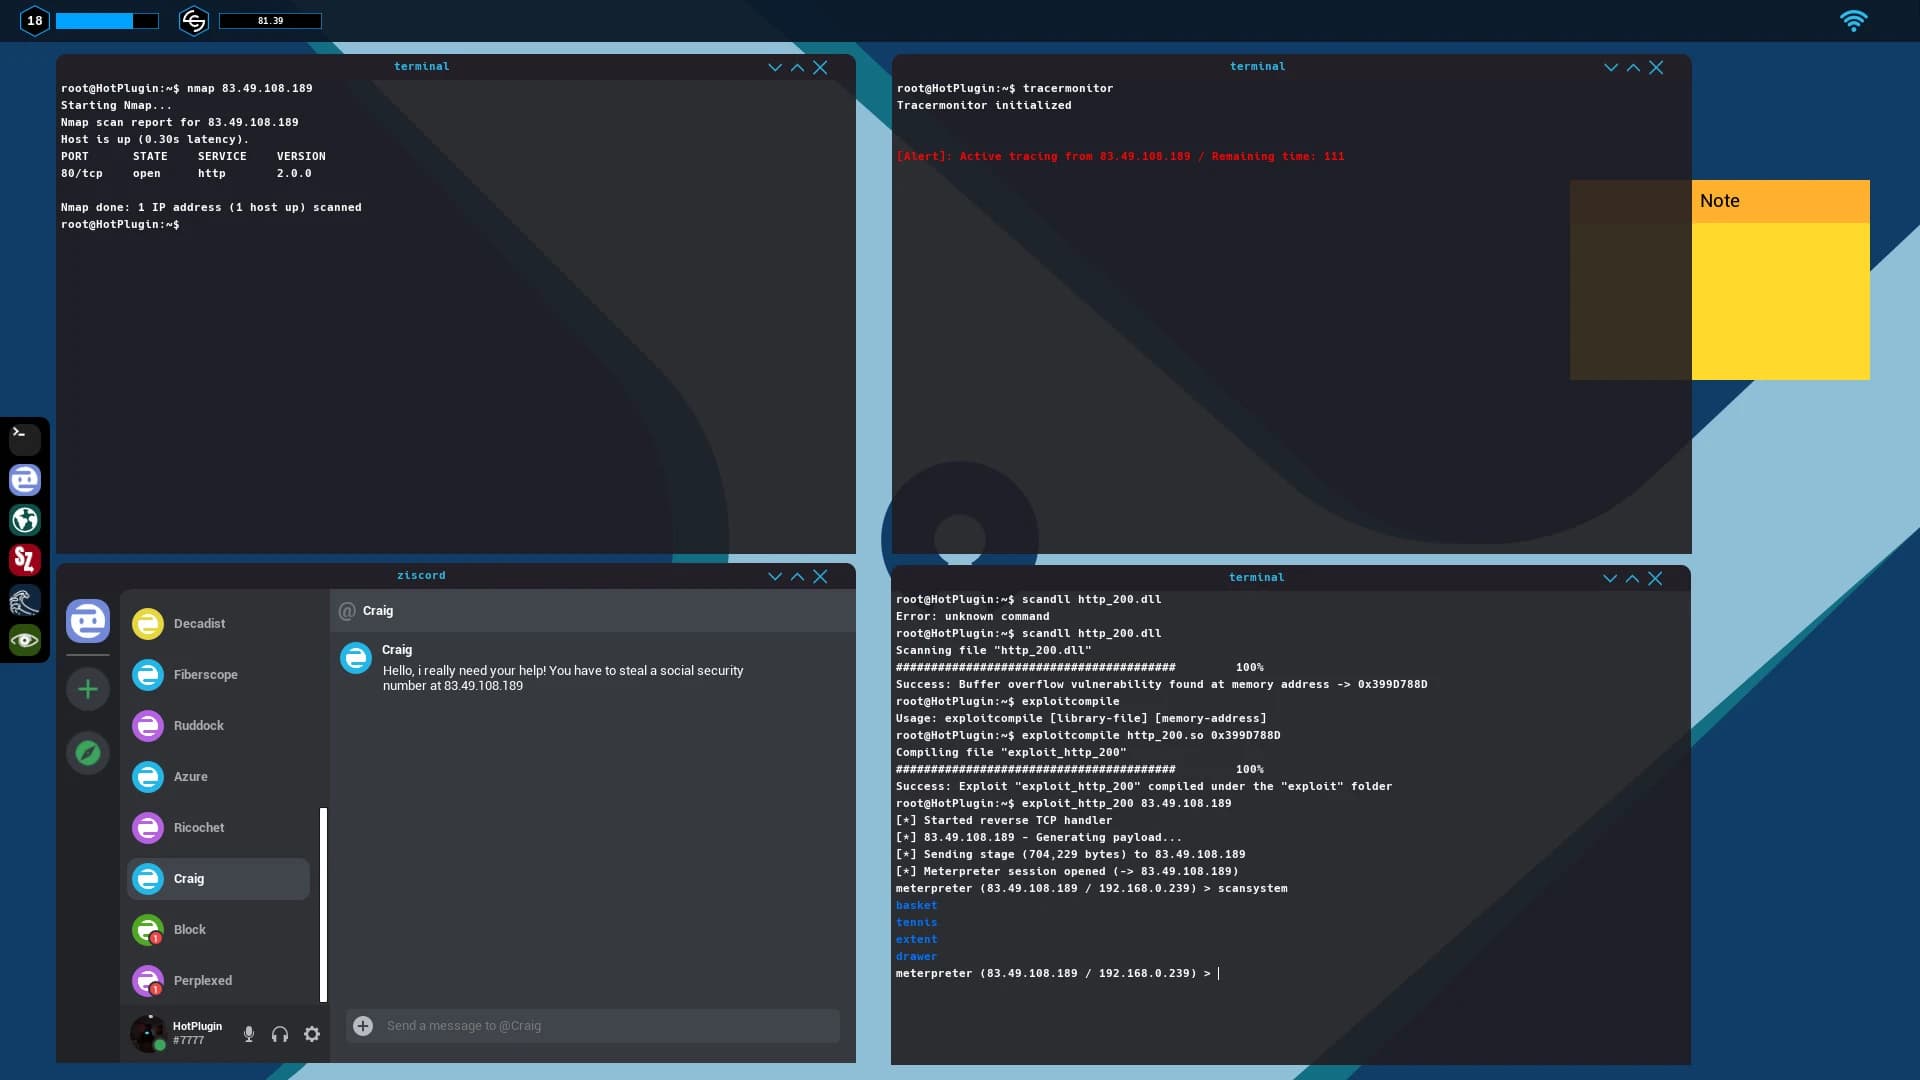This screenshot has width=1920, height=1080.
Task: Expand the ziscord window with the up chevron
Action: tap(797, 576)
